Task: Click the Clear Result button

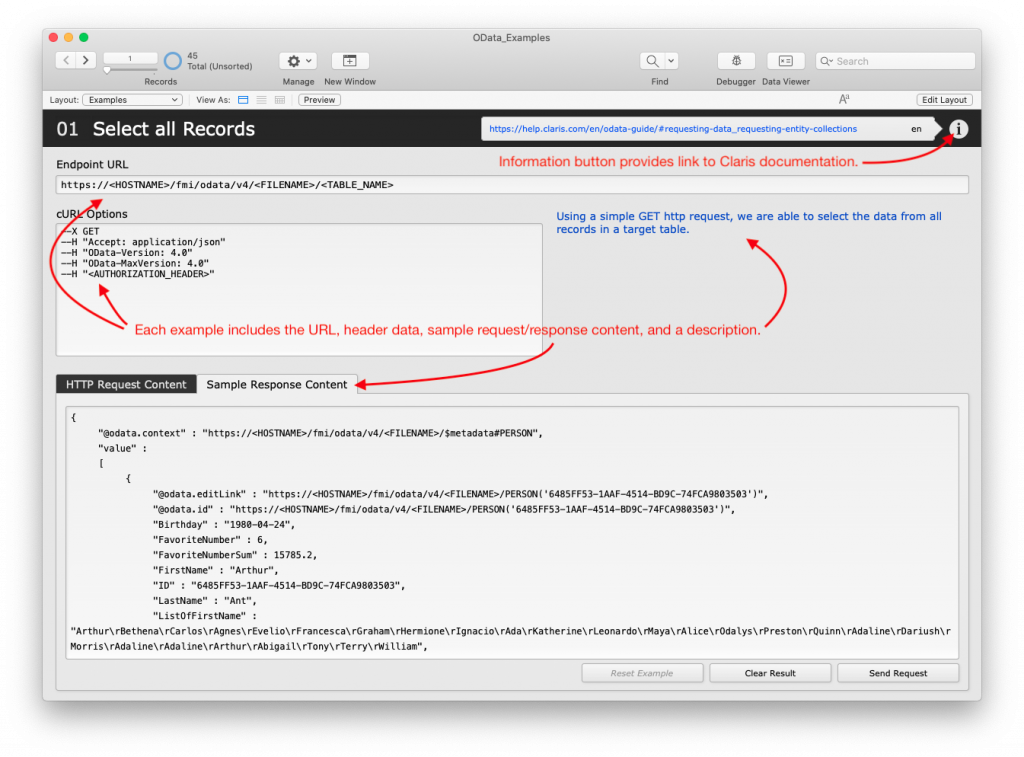Action: point(770,673)
